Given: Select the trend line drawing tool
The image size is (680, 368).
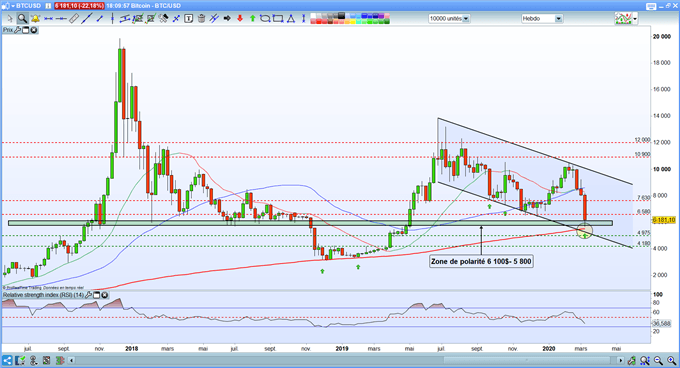Looking at the screenshot, I should (87, 19).
